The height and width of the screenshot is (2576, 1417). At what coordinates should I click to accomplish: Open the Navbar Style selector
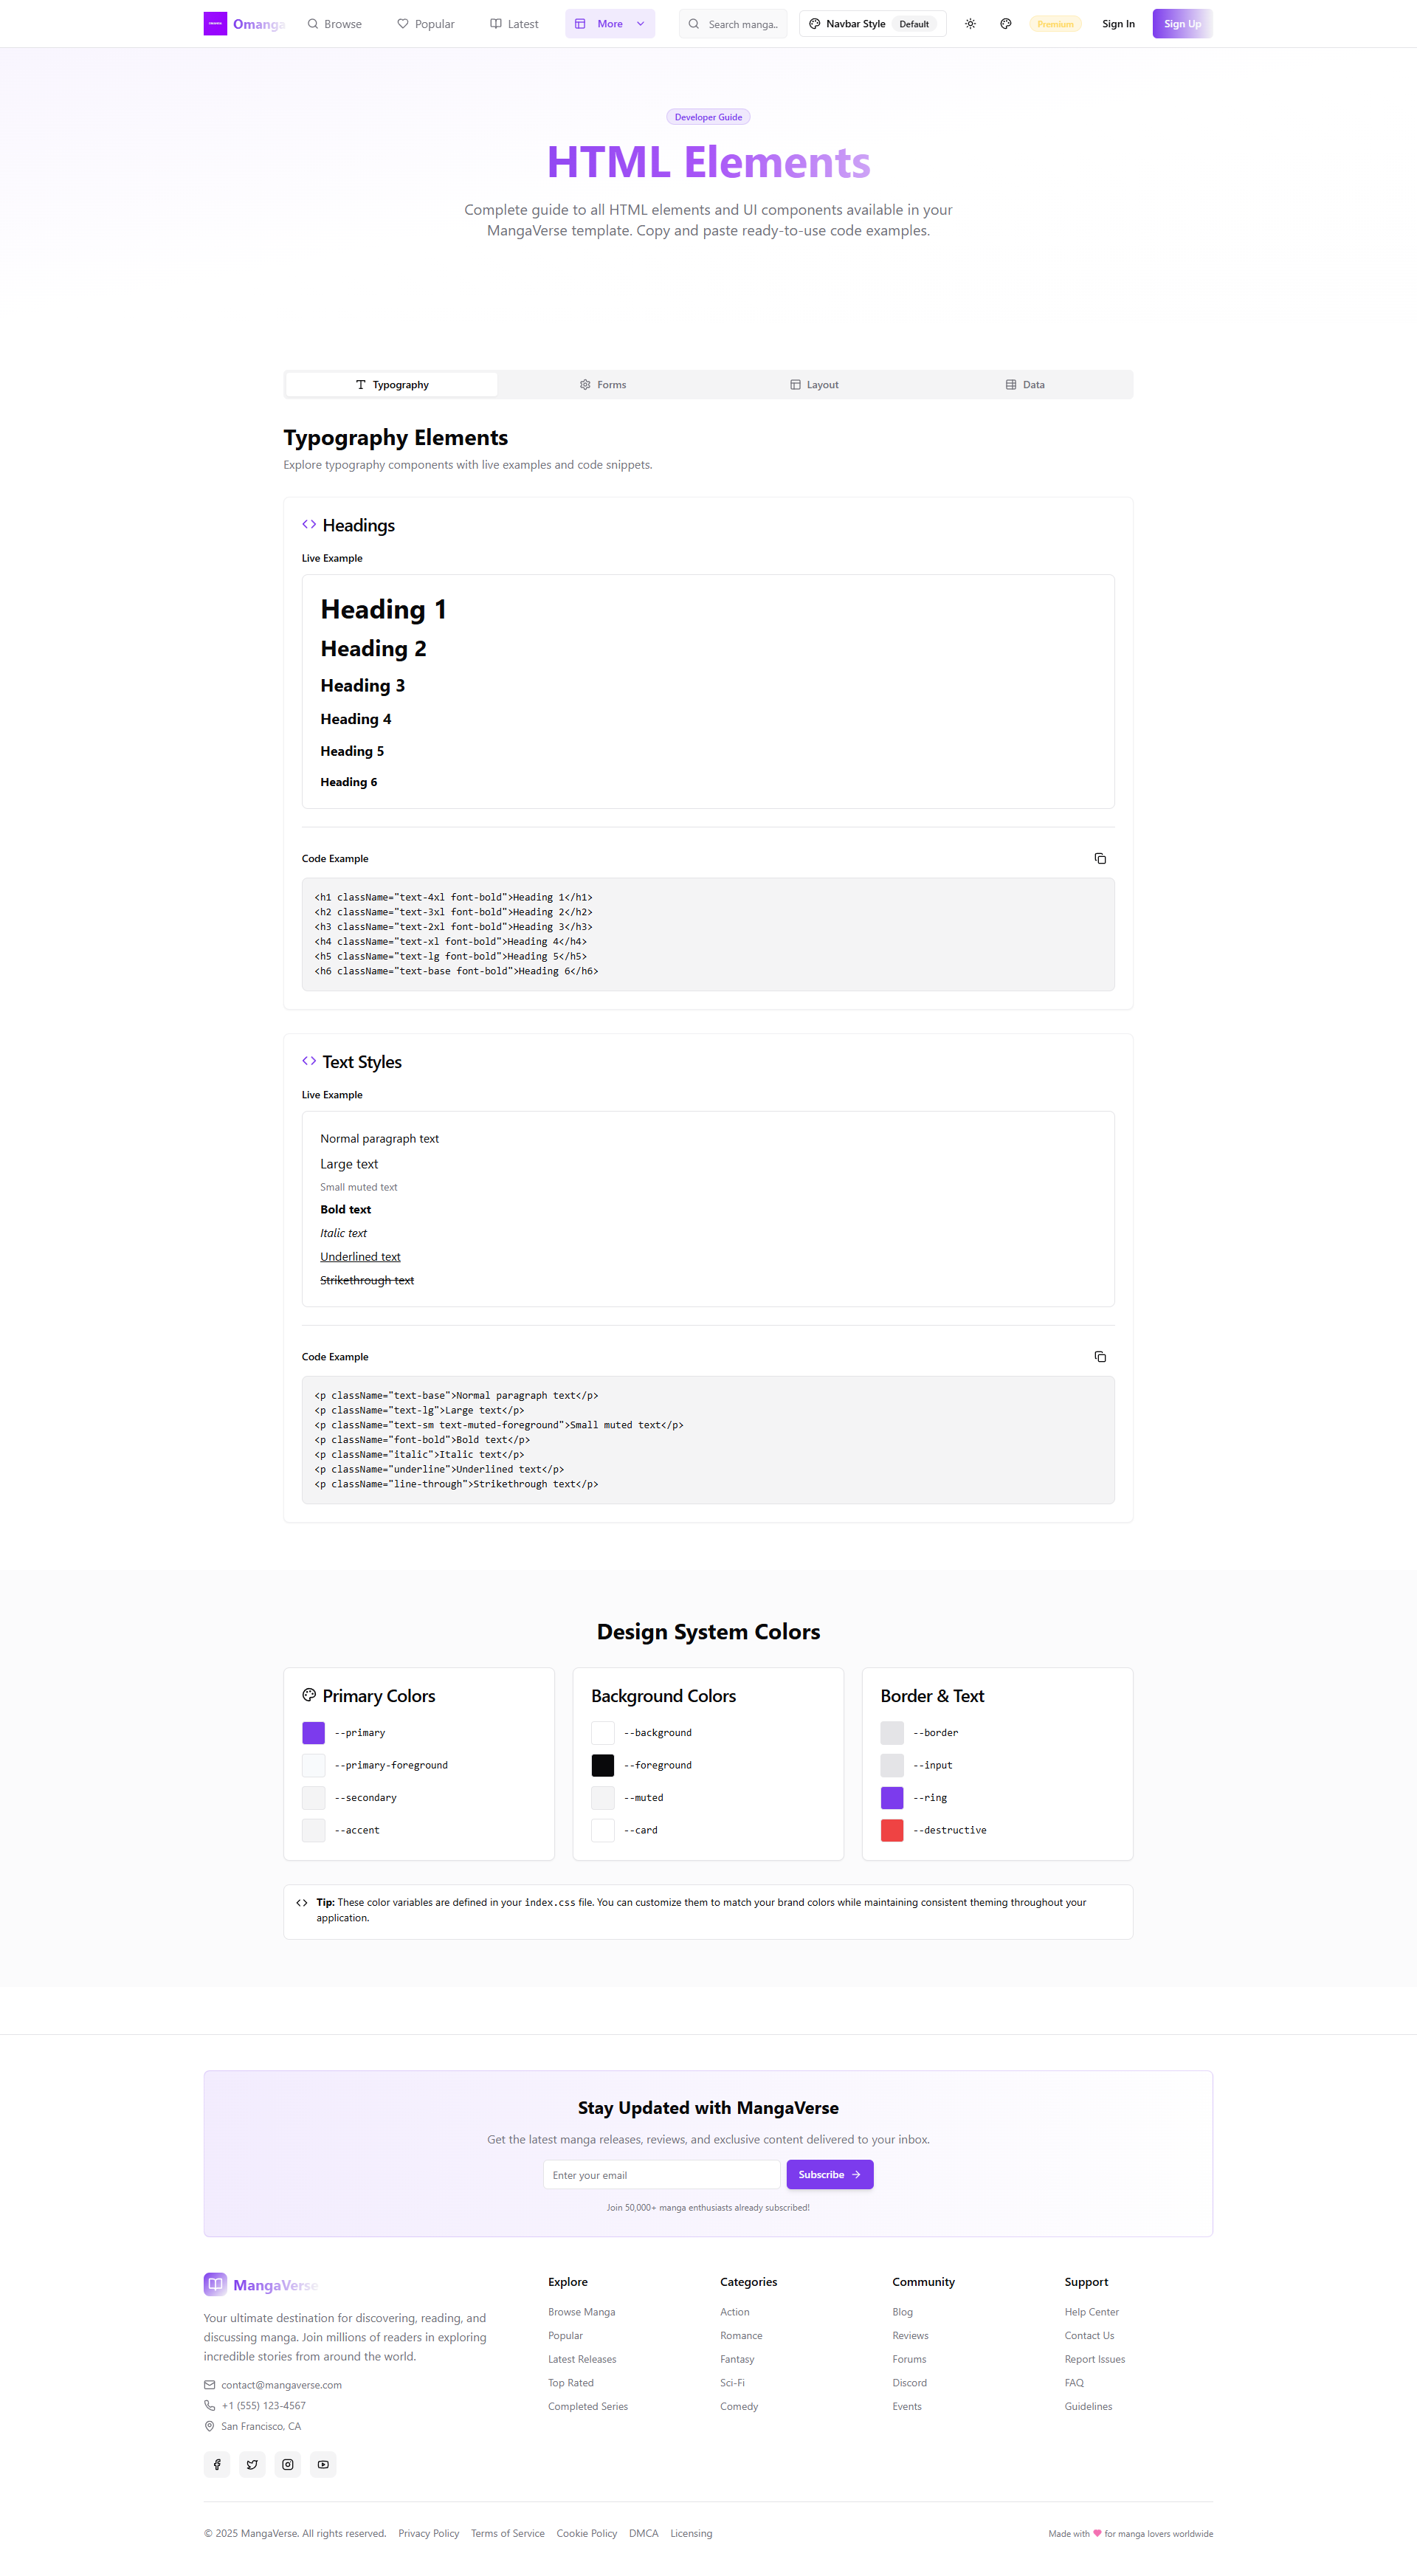(x=872, y=24)
